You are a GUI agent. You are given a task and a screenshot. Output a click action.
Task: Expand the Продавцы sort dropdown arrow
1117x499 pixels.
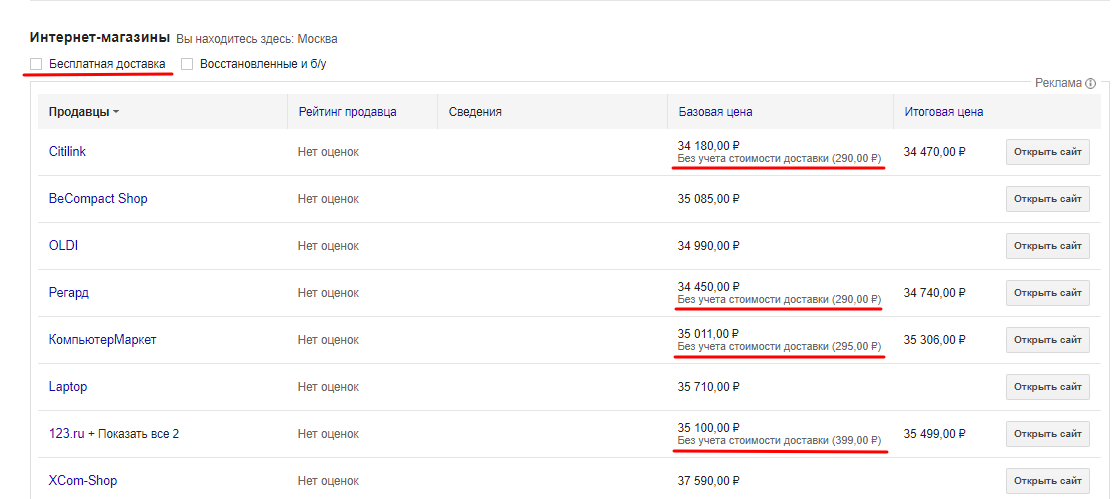115,112
